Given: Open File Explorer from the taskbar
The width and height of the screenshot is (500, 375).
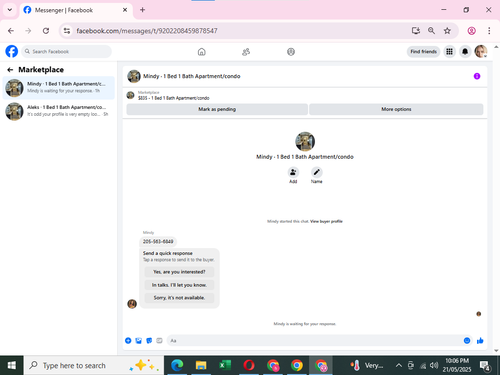Looking at the screenshot, I should (x=201, y=365).
